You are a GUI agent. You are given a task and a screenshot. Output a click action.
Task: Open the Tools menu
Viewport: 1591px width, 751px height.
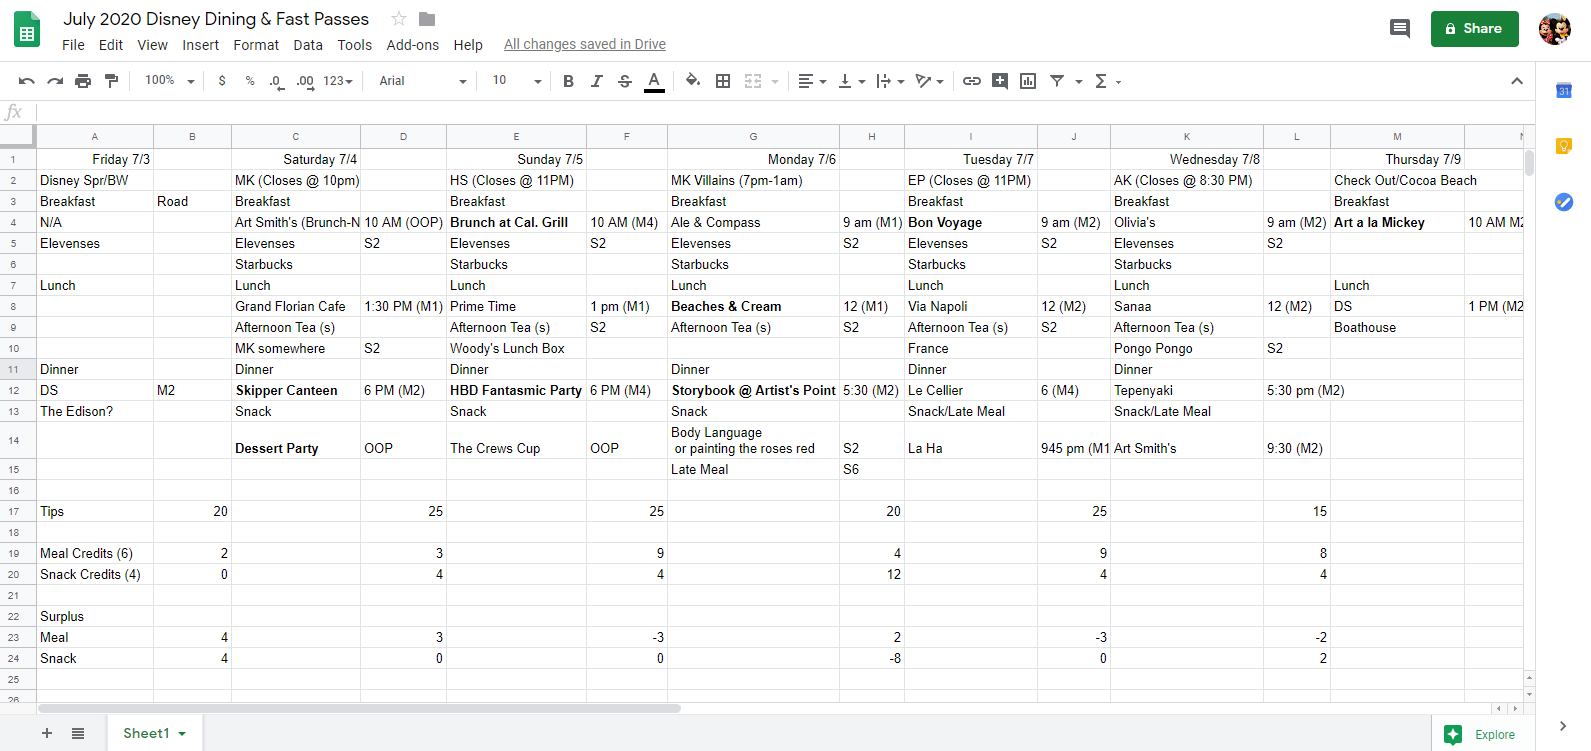pyautogui.click(x=354, y=45)
